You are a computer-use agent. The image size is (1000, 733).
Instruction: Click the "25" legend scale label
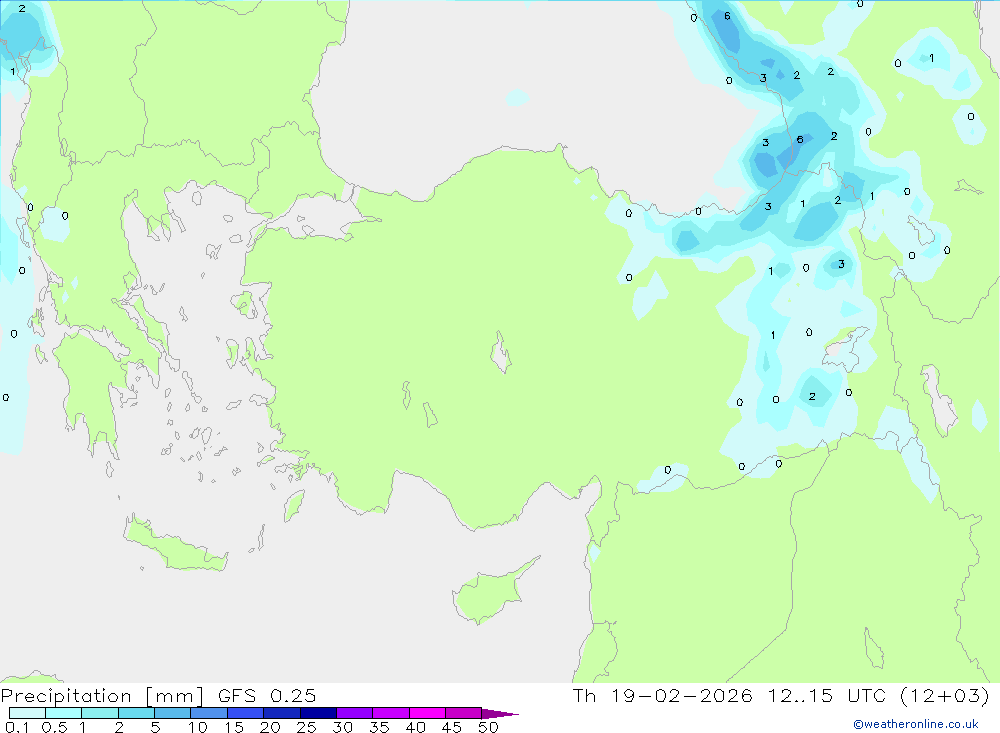coord(307,727)
